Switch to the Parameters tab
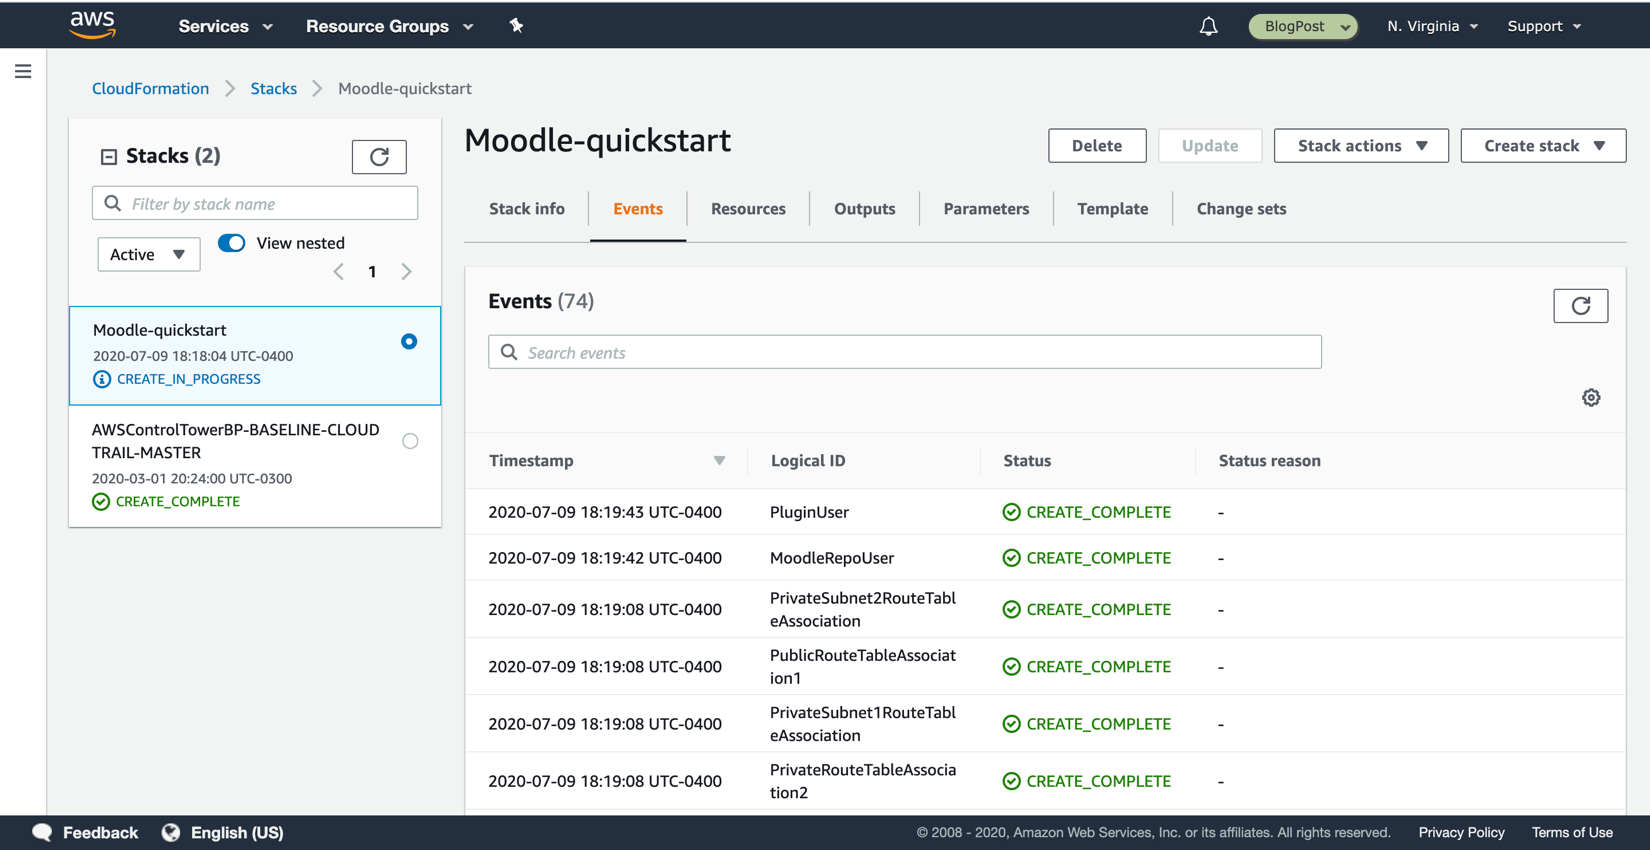Screen dimensions: 1650x850 point(986,209)
